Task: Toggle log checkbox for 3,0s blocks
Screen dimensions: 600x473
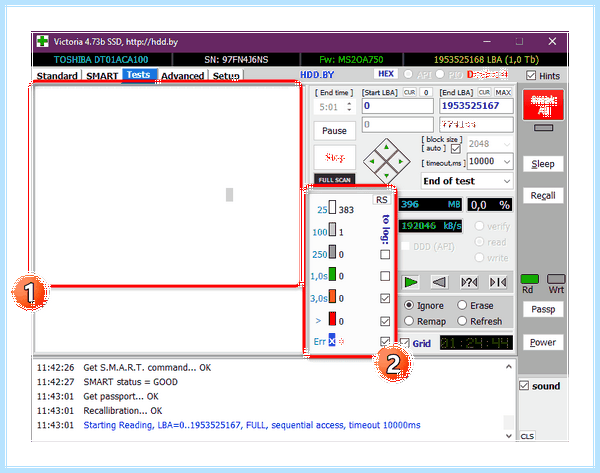Action: [385, 298]
